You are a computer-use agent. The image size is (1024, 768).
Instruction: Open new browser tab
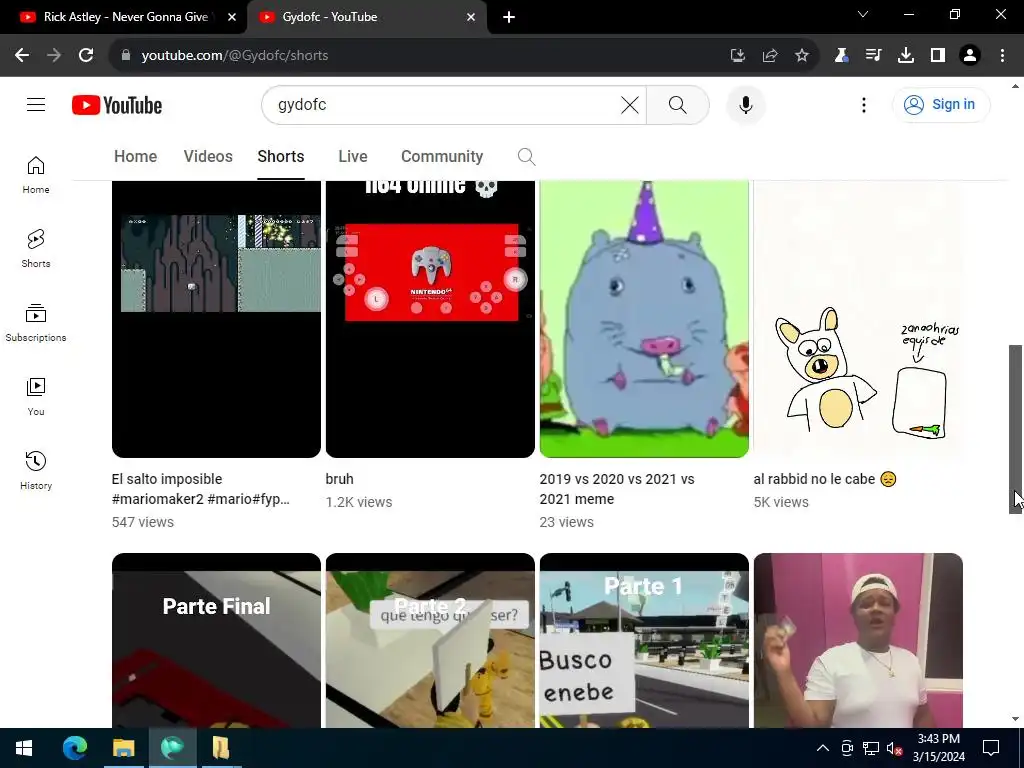coord(509,17)
